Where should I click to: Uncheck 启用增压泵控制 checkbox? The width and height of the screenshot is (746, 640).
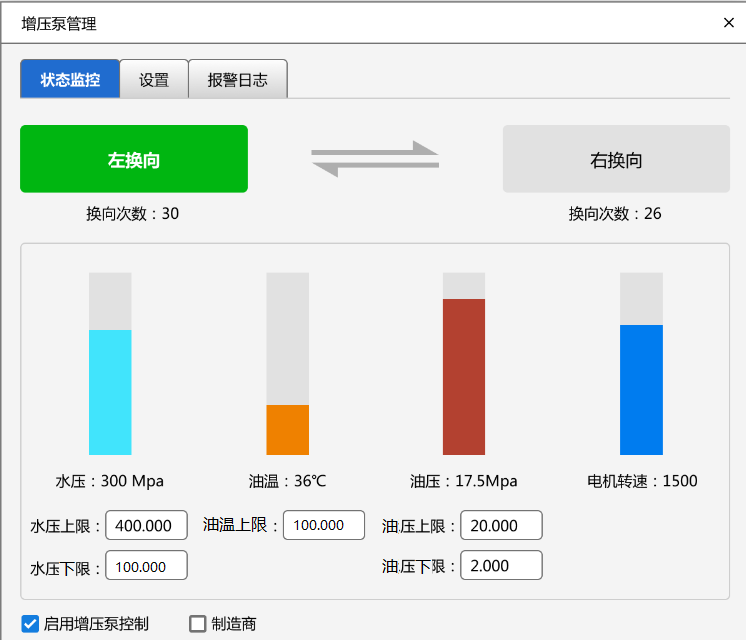tap(30, 624)
